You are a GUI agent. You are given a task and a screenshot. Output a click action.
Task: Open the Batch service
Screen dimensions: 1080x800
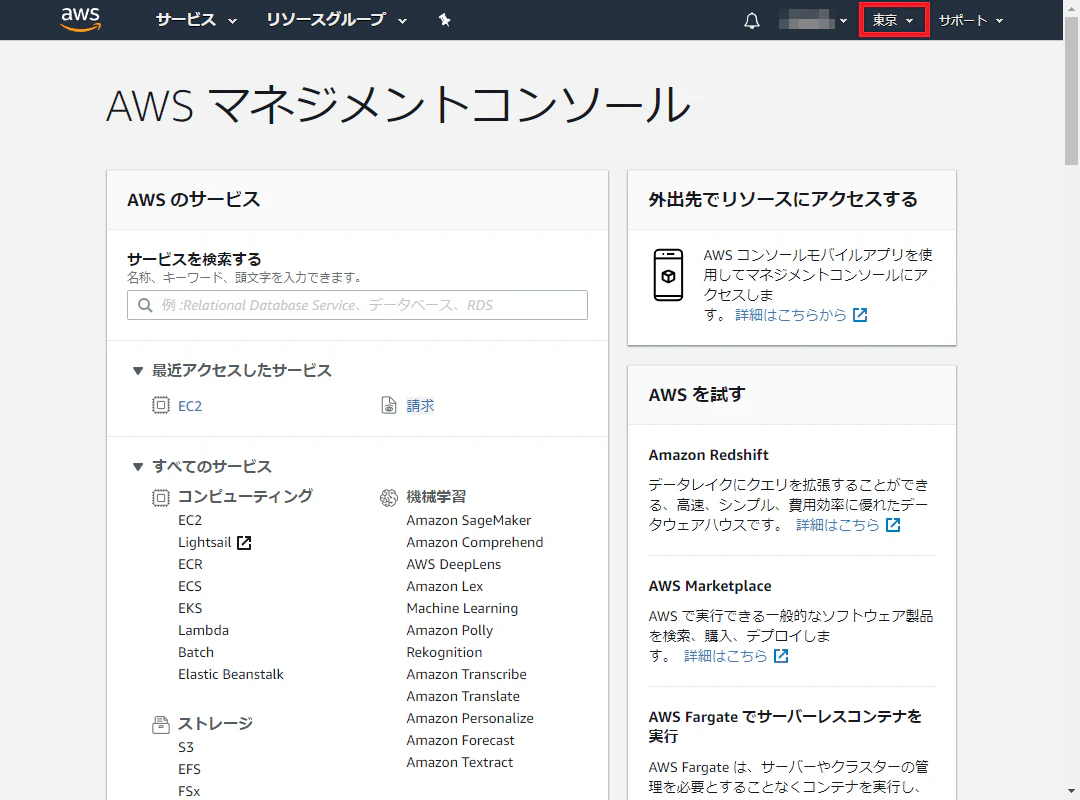click(196, 653)
